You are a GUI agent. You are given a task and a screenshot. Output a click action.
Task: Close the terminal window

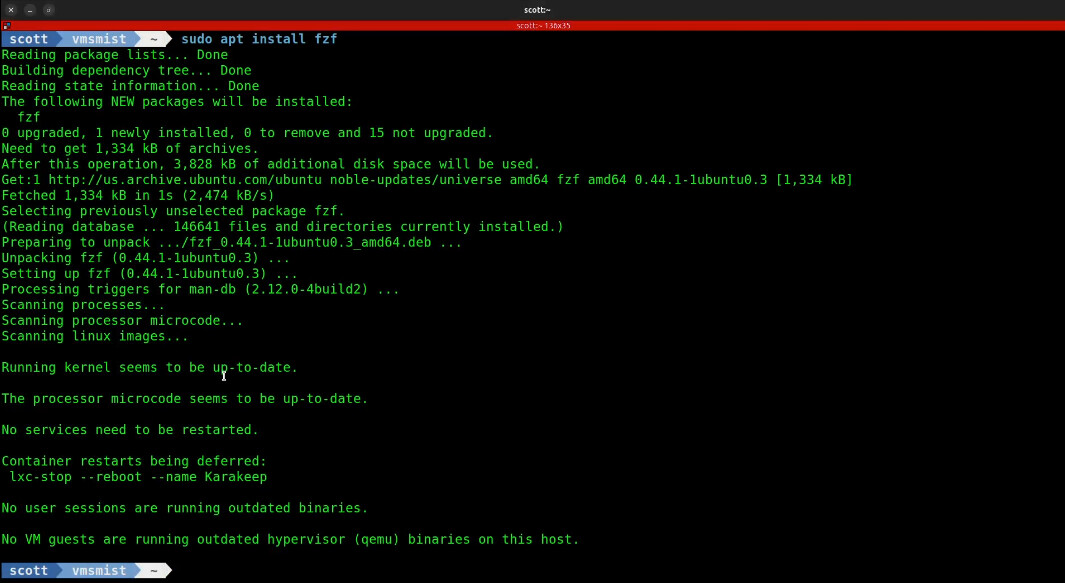[10, 9]
